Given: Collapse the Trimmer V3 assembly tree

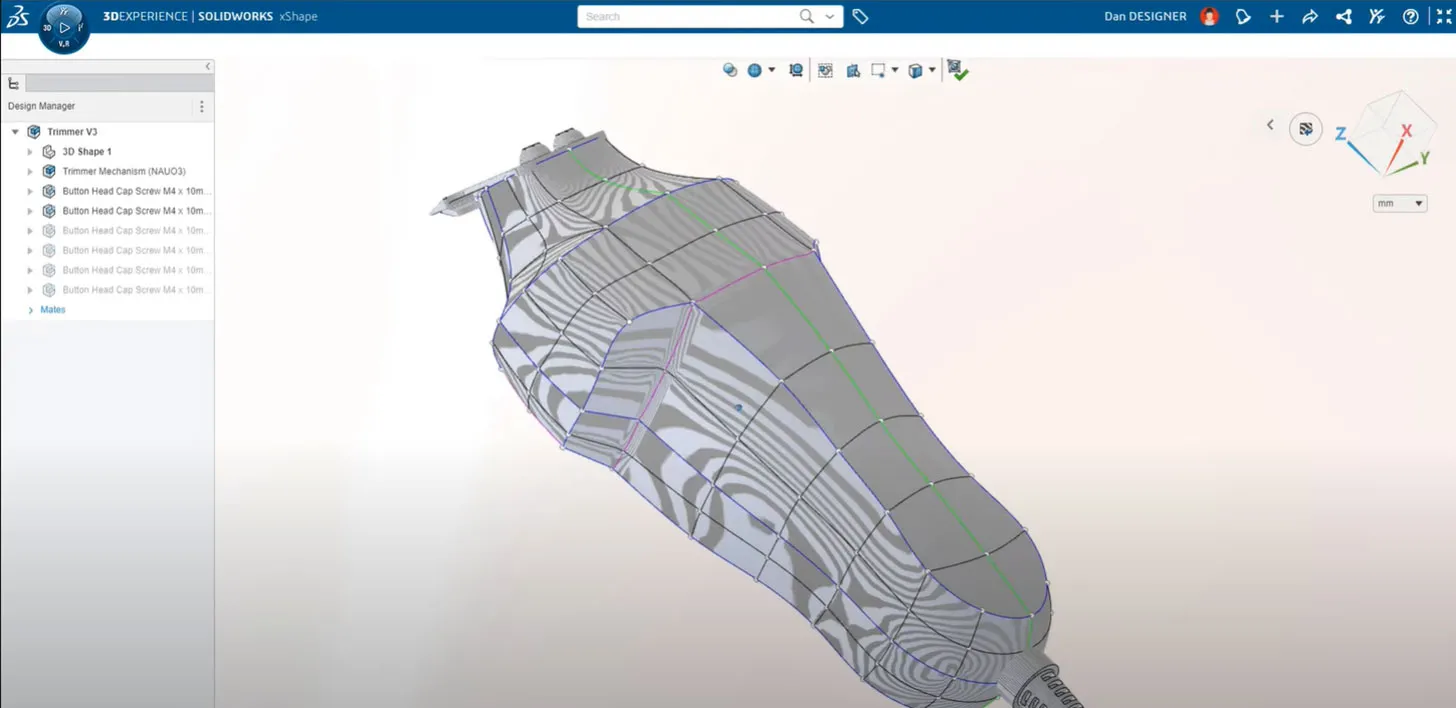Looking at the screenshot, I should (14, 131).
